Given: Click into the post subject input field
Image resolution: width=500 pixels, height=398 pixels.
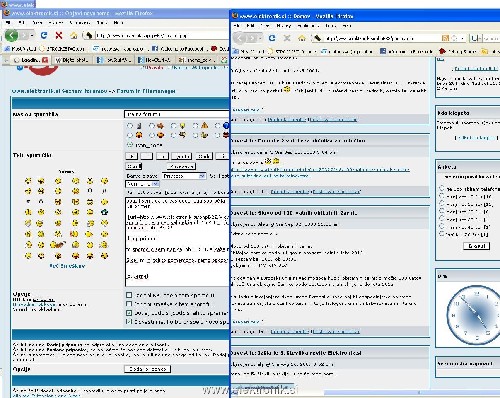Looking at the screenshot, I should tap(176, 114).
